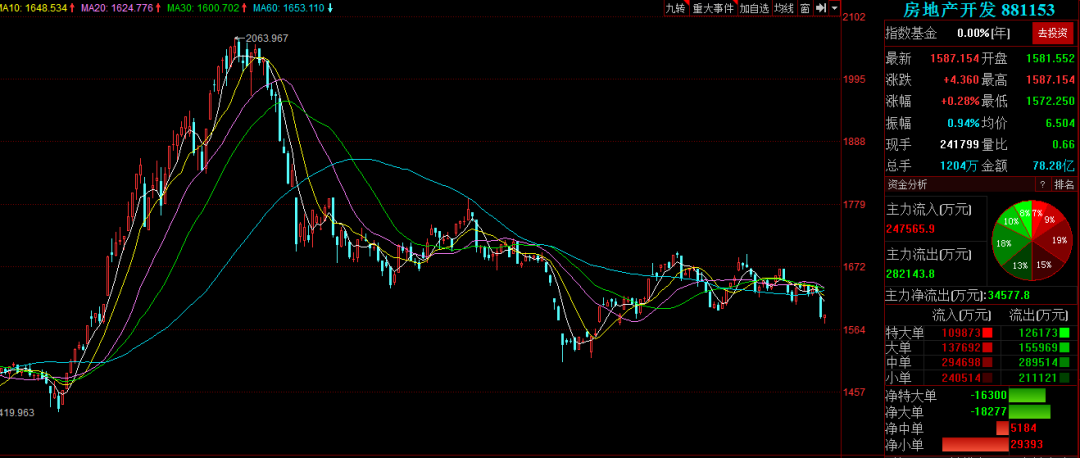The height and width of the screenshot is (458, 1080).
Task: Click the 大单 outflow green swatch
Action: 1065,348
